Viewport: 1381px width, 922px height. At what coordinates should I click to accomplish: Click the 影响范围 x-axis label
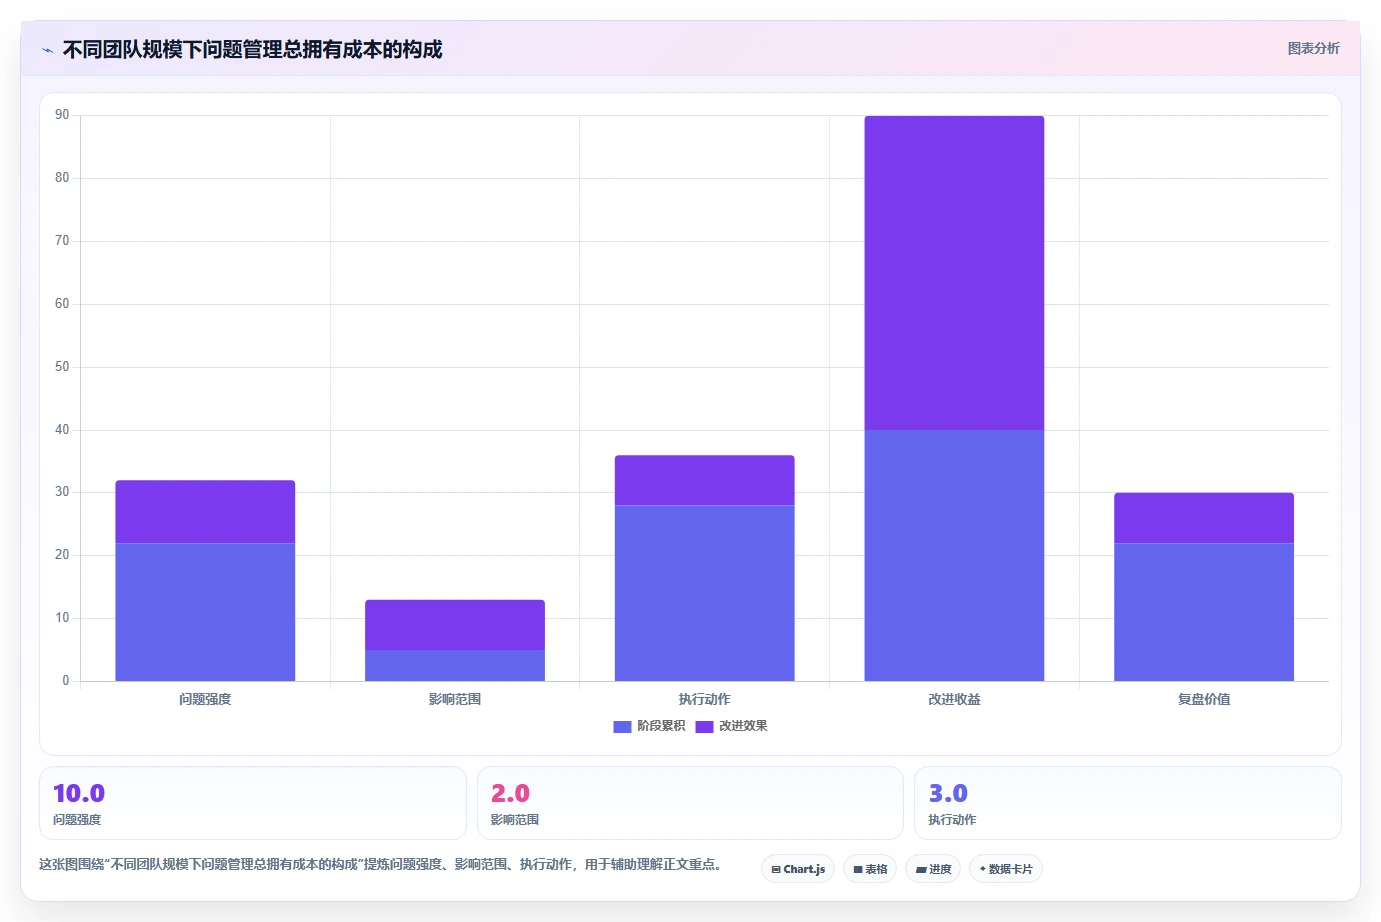click(x=455, y=699)
